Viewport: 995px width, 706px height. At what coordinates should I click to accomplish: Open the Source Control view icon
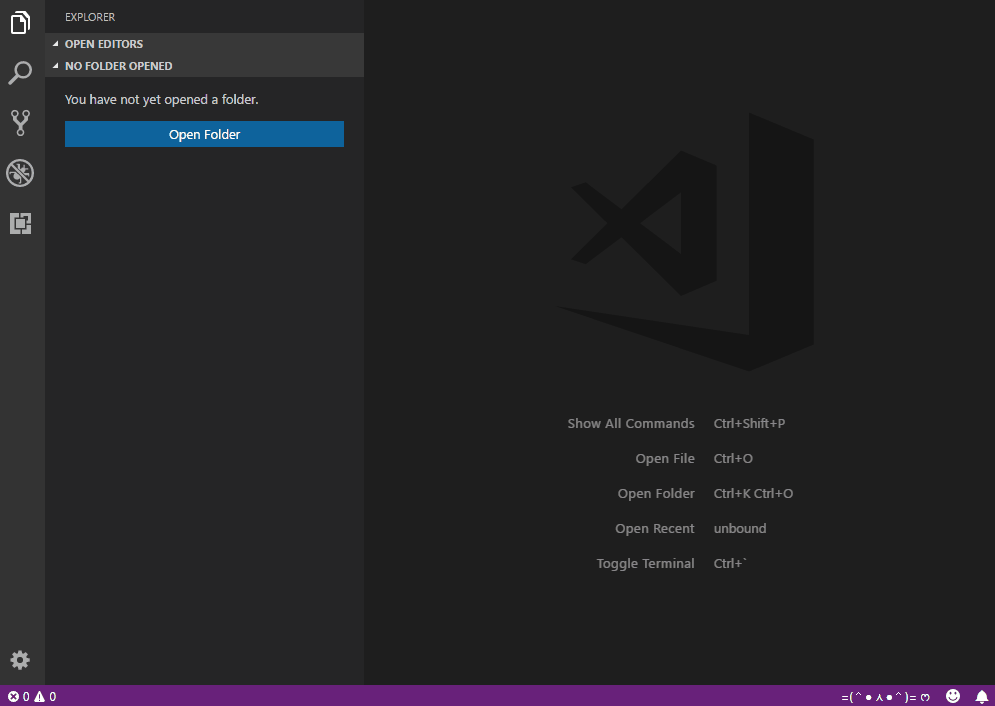click(20, 123)
